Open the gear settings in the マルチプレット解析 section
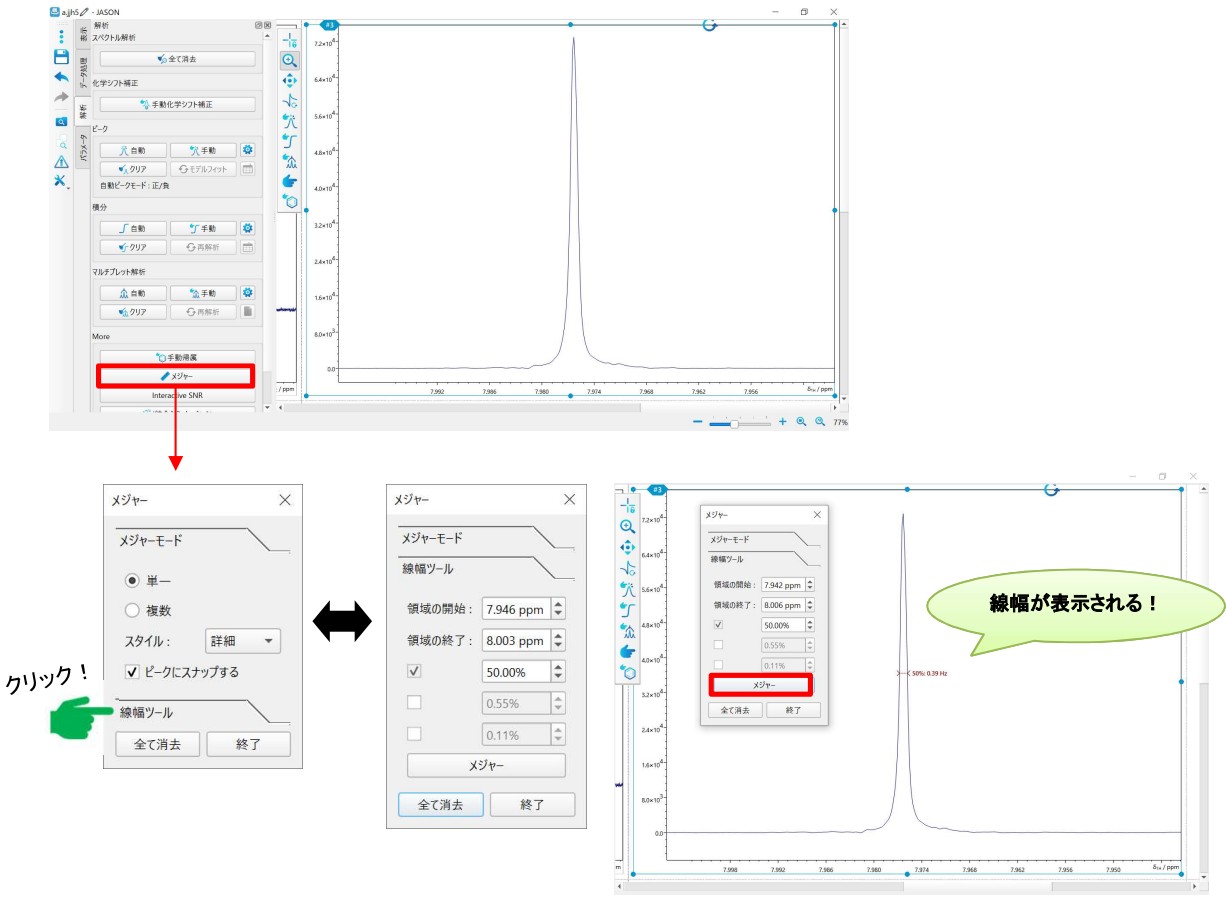1226x898 pixels. point(248,293)
